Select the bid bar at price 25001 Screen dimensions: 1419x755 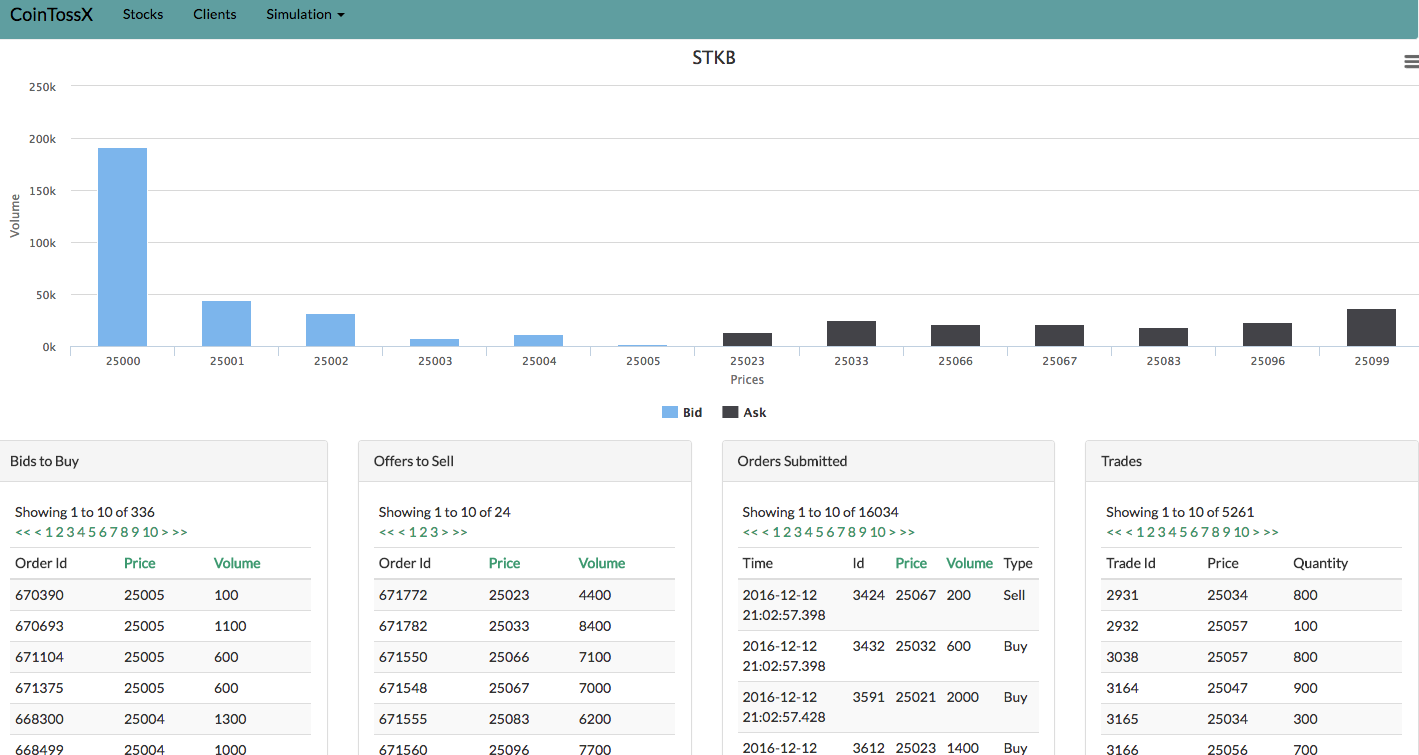point(226,324)
